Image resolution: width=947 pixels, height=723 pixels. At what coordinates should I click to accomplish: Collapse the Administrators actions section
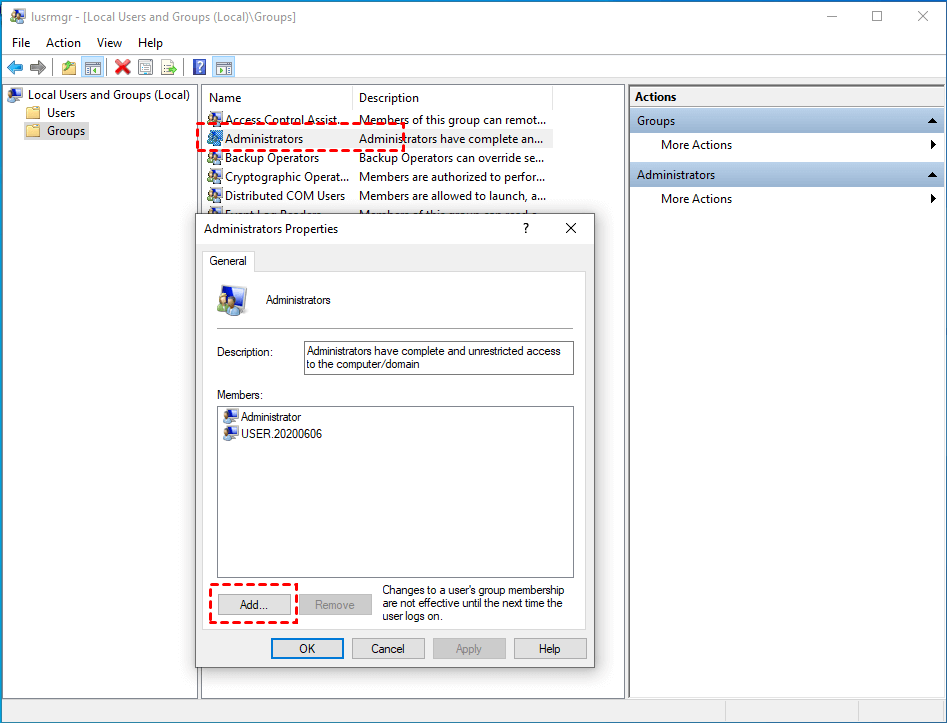pyautogui.click(x=933, y=175)
